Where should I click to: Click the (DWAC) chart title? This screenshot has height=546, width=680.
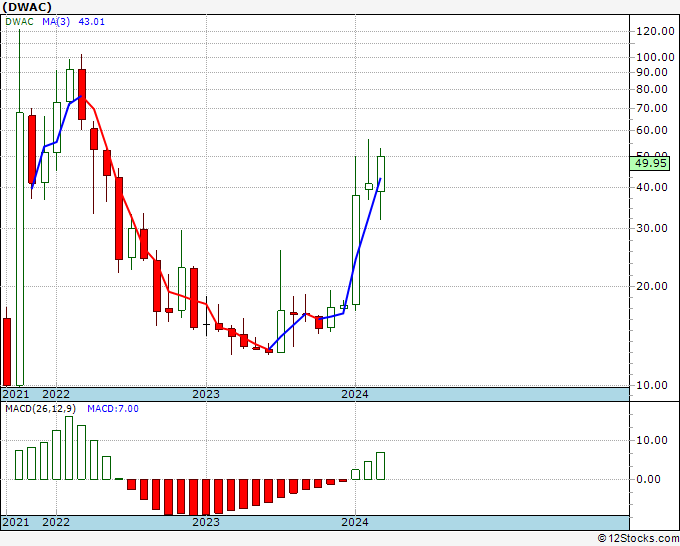pos(27,7)
